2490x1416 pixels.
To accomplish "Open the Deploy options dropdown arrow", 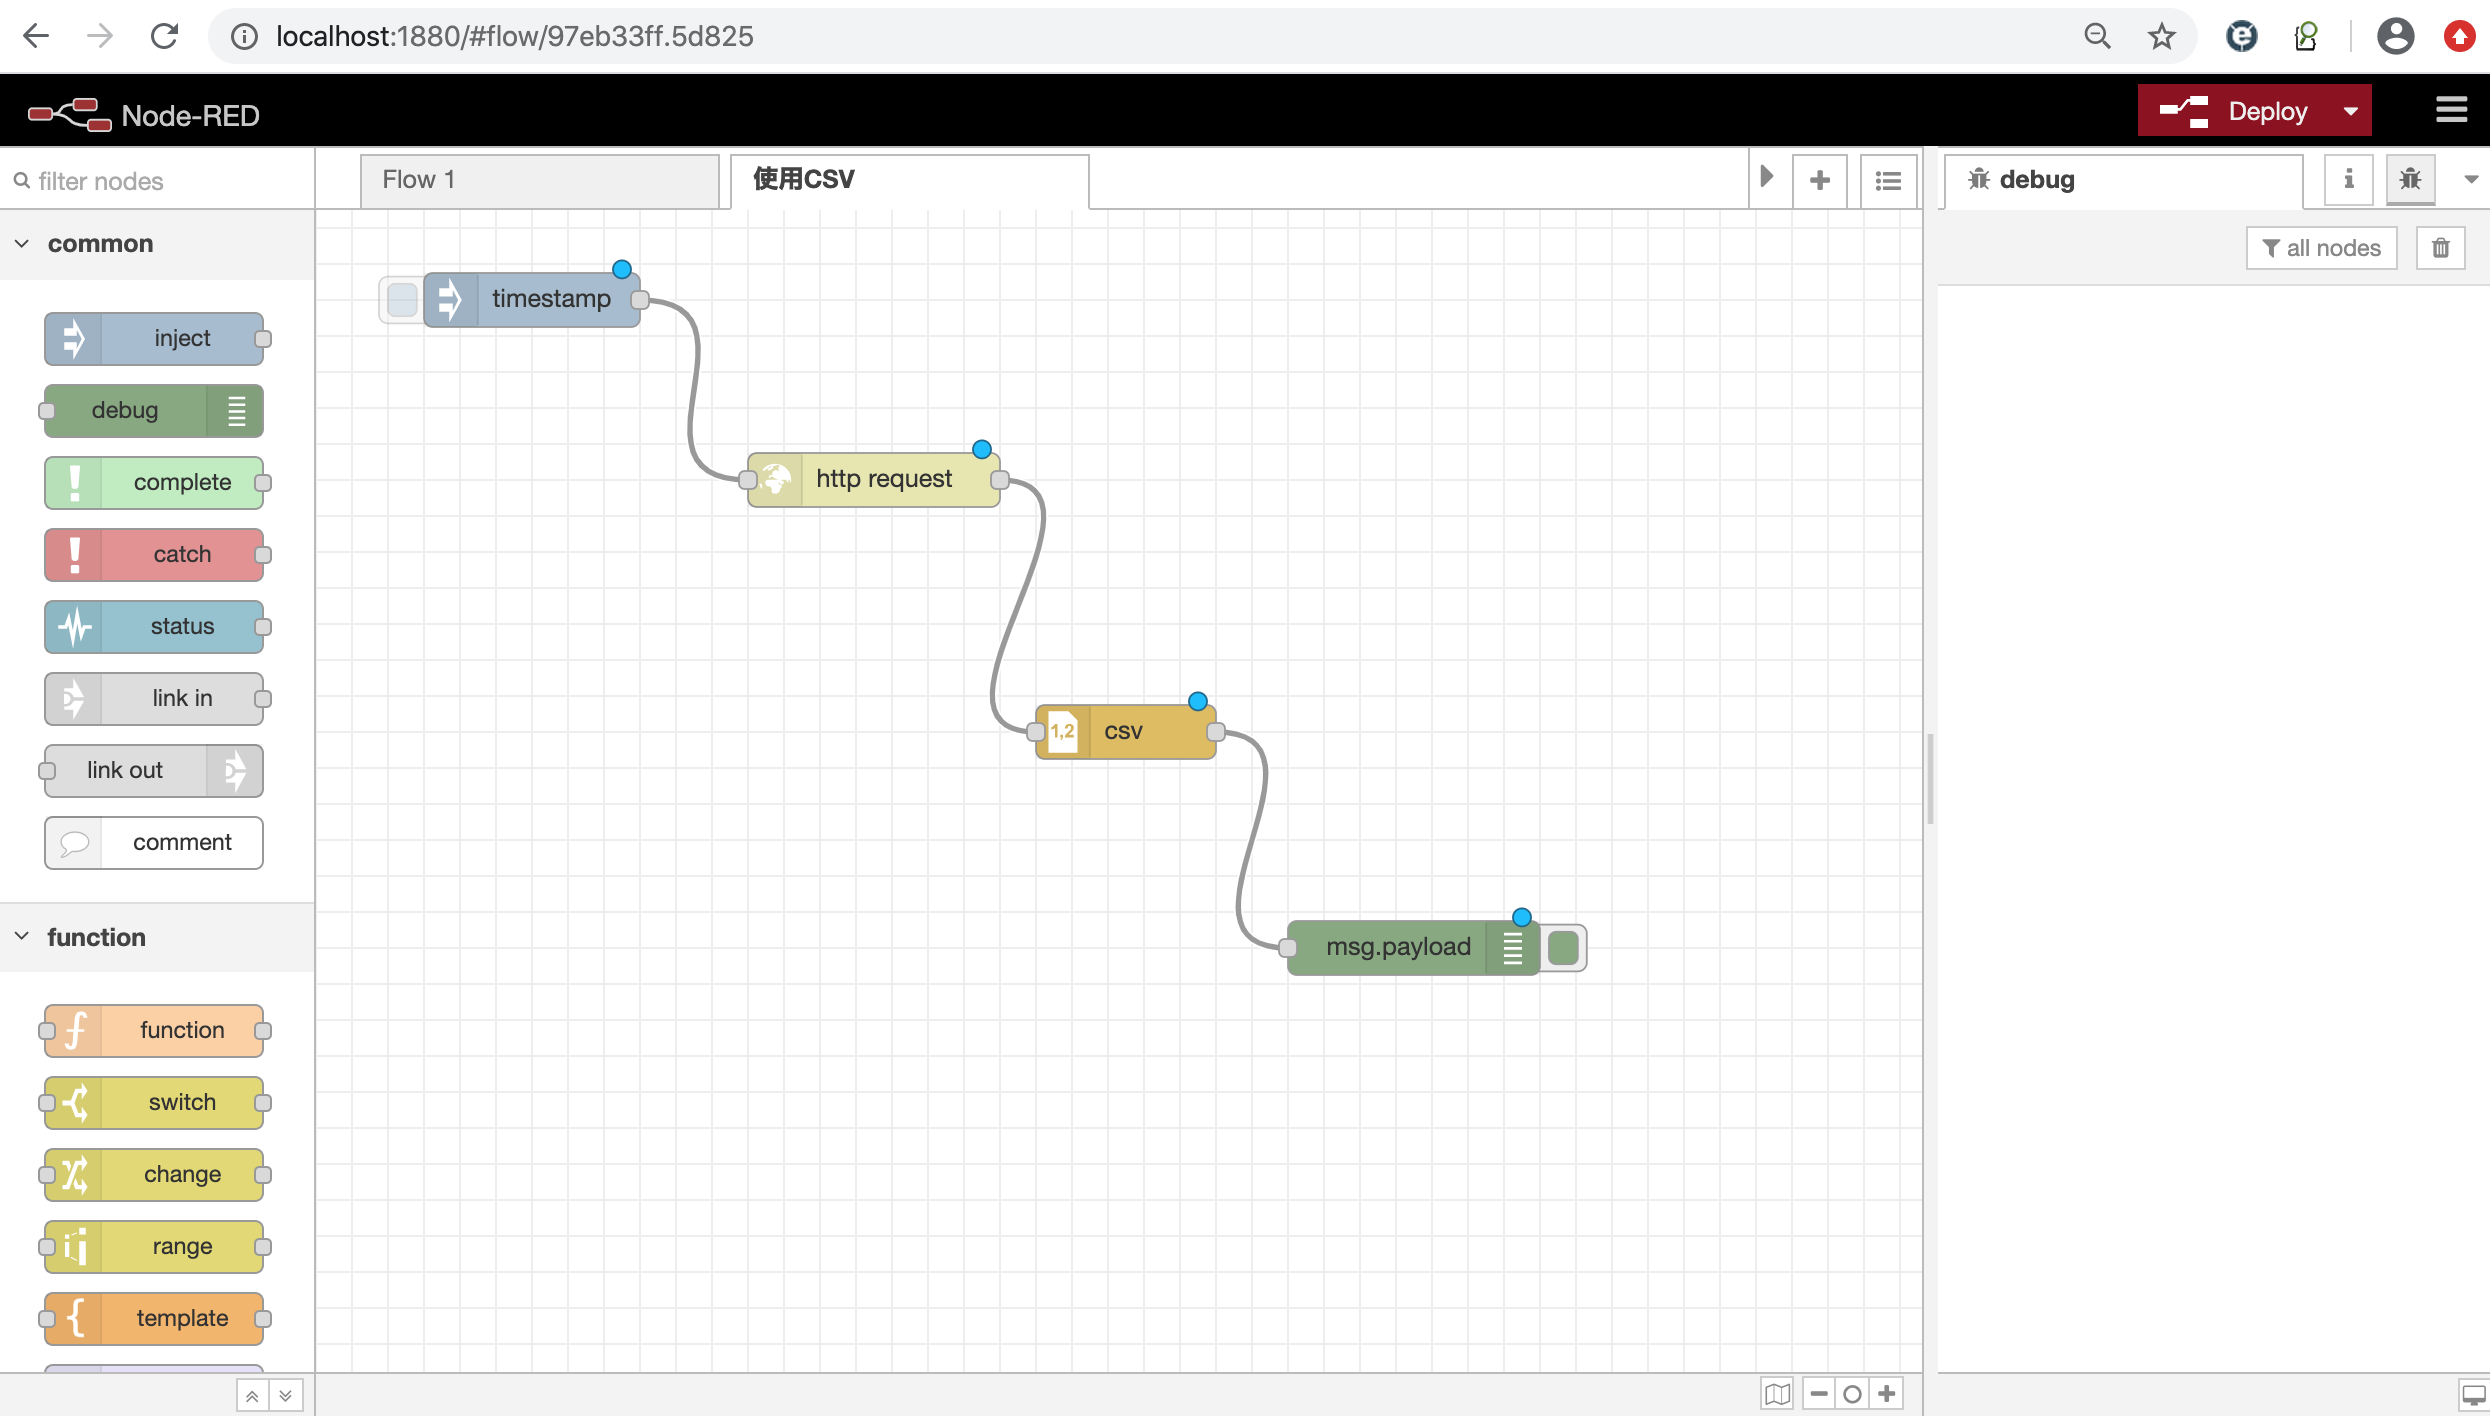I will click(2350, 111).
